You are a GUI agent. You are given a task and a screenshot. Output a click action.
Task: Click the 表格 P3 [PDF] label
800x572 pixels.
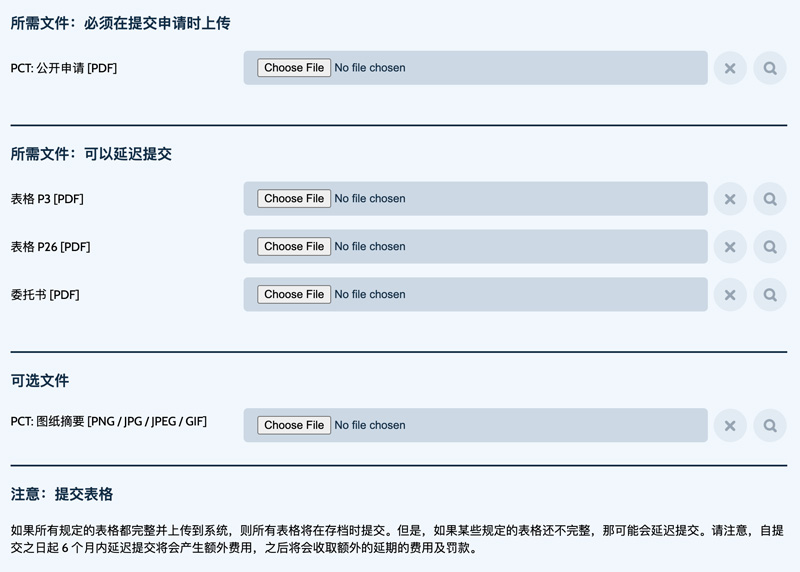47,198
